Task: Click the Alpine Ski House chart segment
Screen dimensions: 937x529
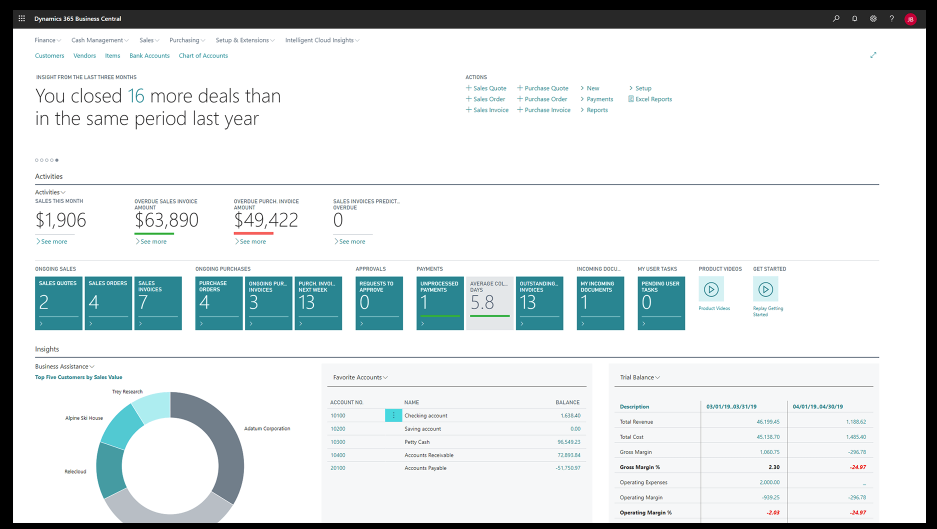Action: pos(121,429)
